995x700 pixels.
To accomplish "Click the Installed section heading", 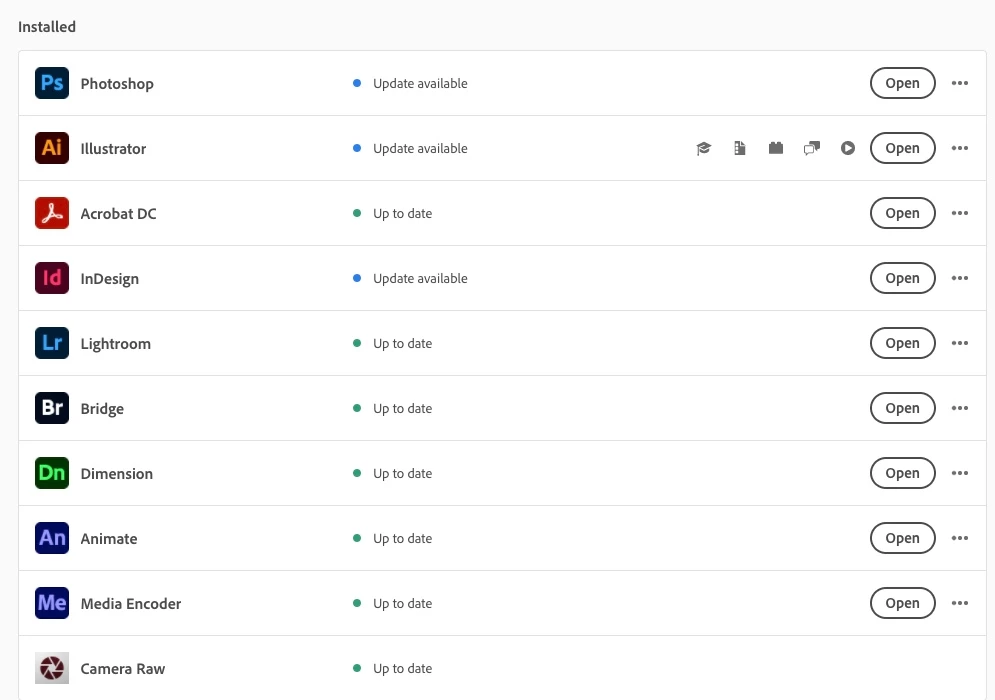I will [47, 27].
